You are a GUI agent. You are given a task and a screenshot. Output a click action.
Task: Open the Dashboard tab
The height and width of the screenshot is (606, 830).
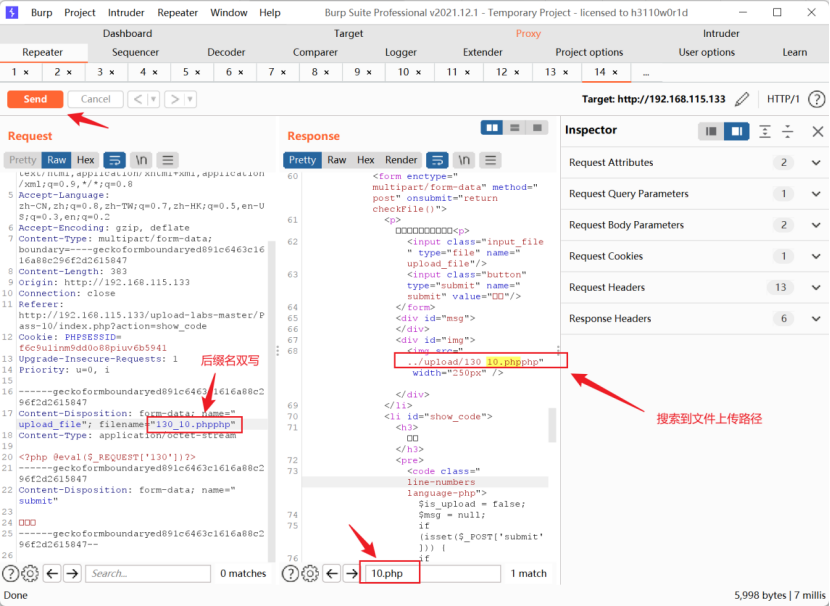[x=127, y=33]
